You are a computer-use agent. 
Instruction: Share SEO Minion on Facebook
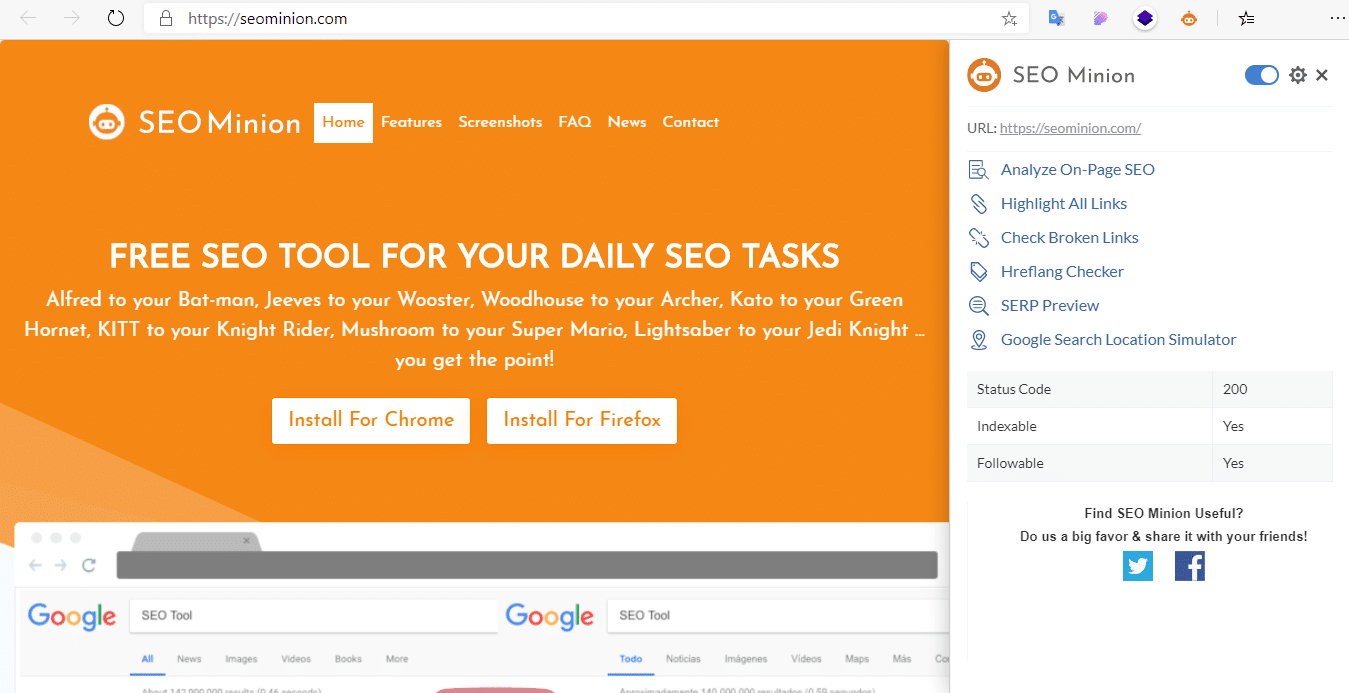(1190, 566)
